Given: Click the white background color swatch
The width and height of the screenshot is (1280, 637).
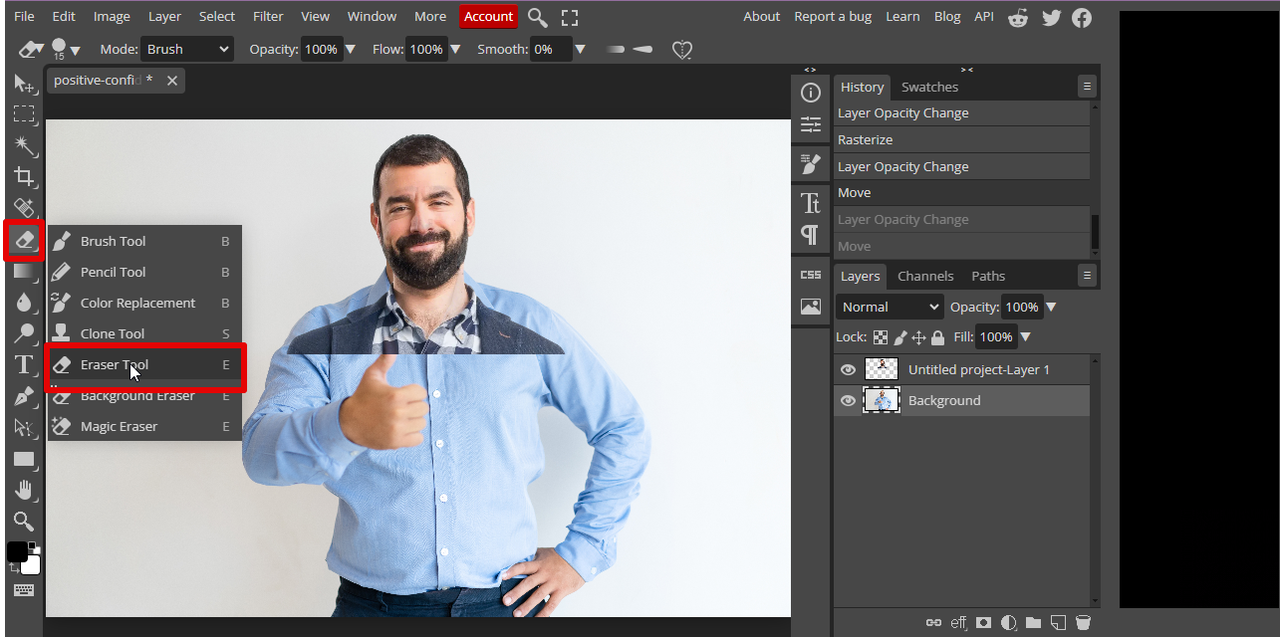Looking at the screenshot, I should coord(32,566).
